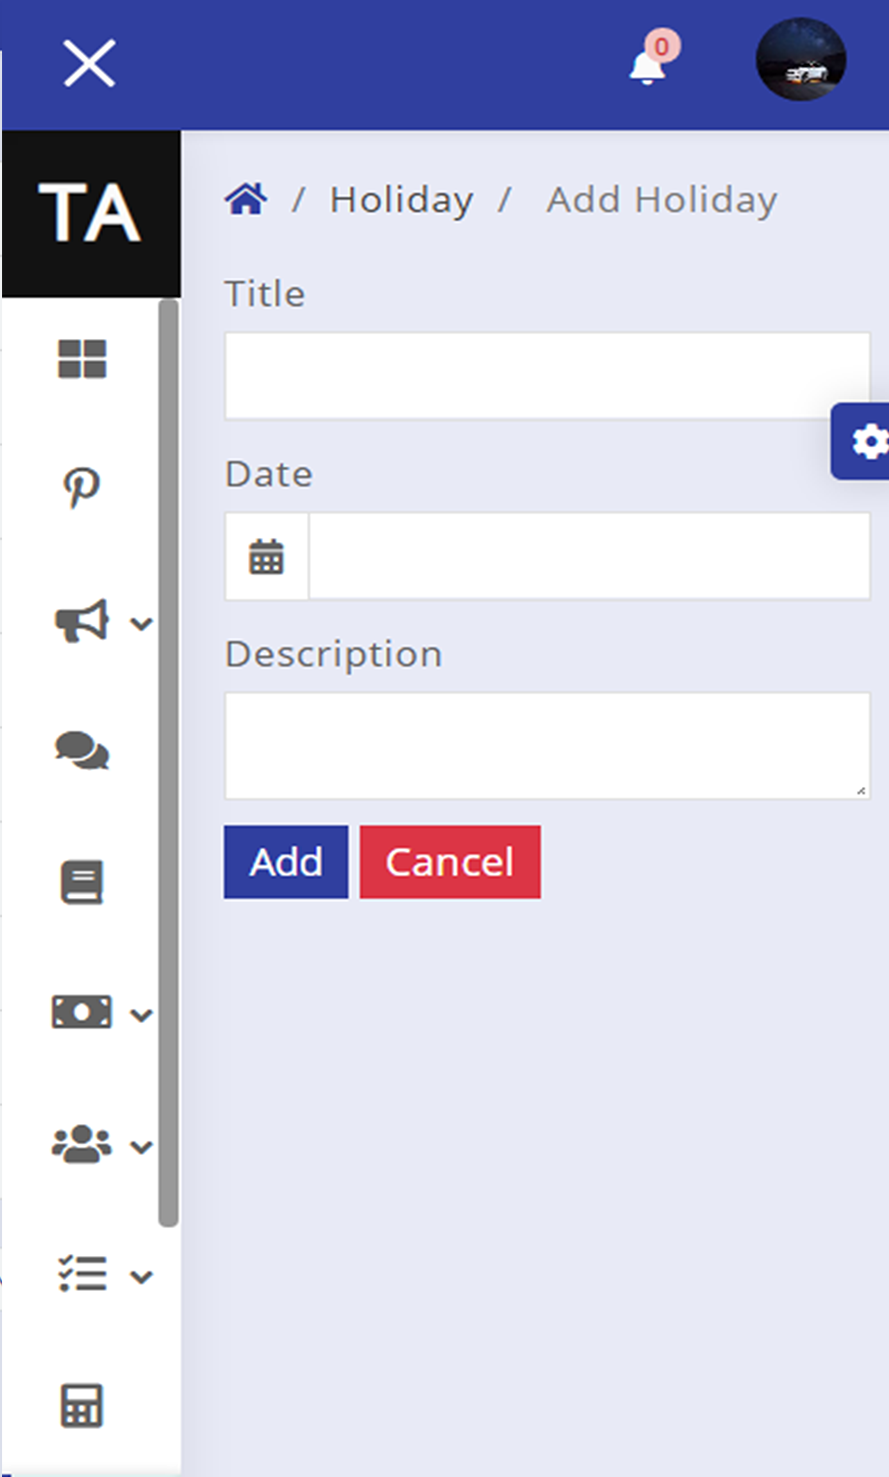The height and width of the screenshot is (1477, 889).
Task: Open the chat bubbles icon
Action: click(x=82, y=750)
